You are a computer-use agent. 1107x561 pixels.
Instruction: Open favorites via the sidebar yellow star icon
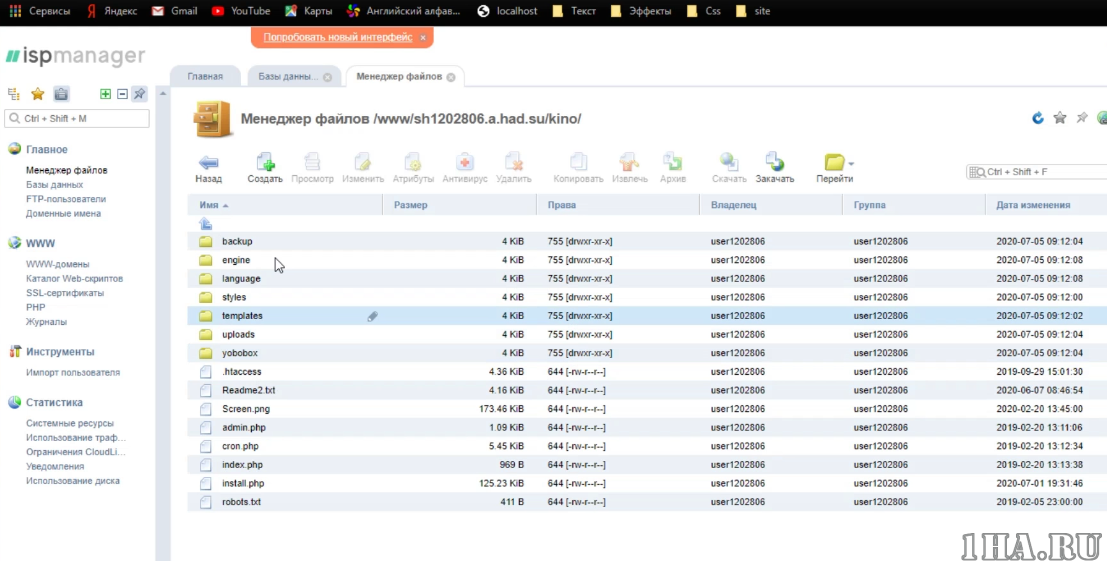37,94
